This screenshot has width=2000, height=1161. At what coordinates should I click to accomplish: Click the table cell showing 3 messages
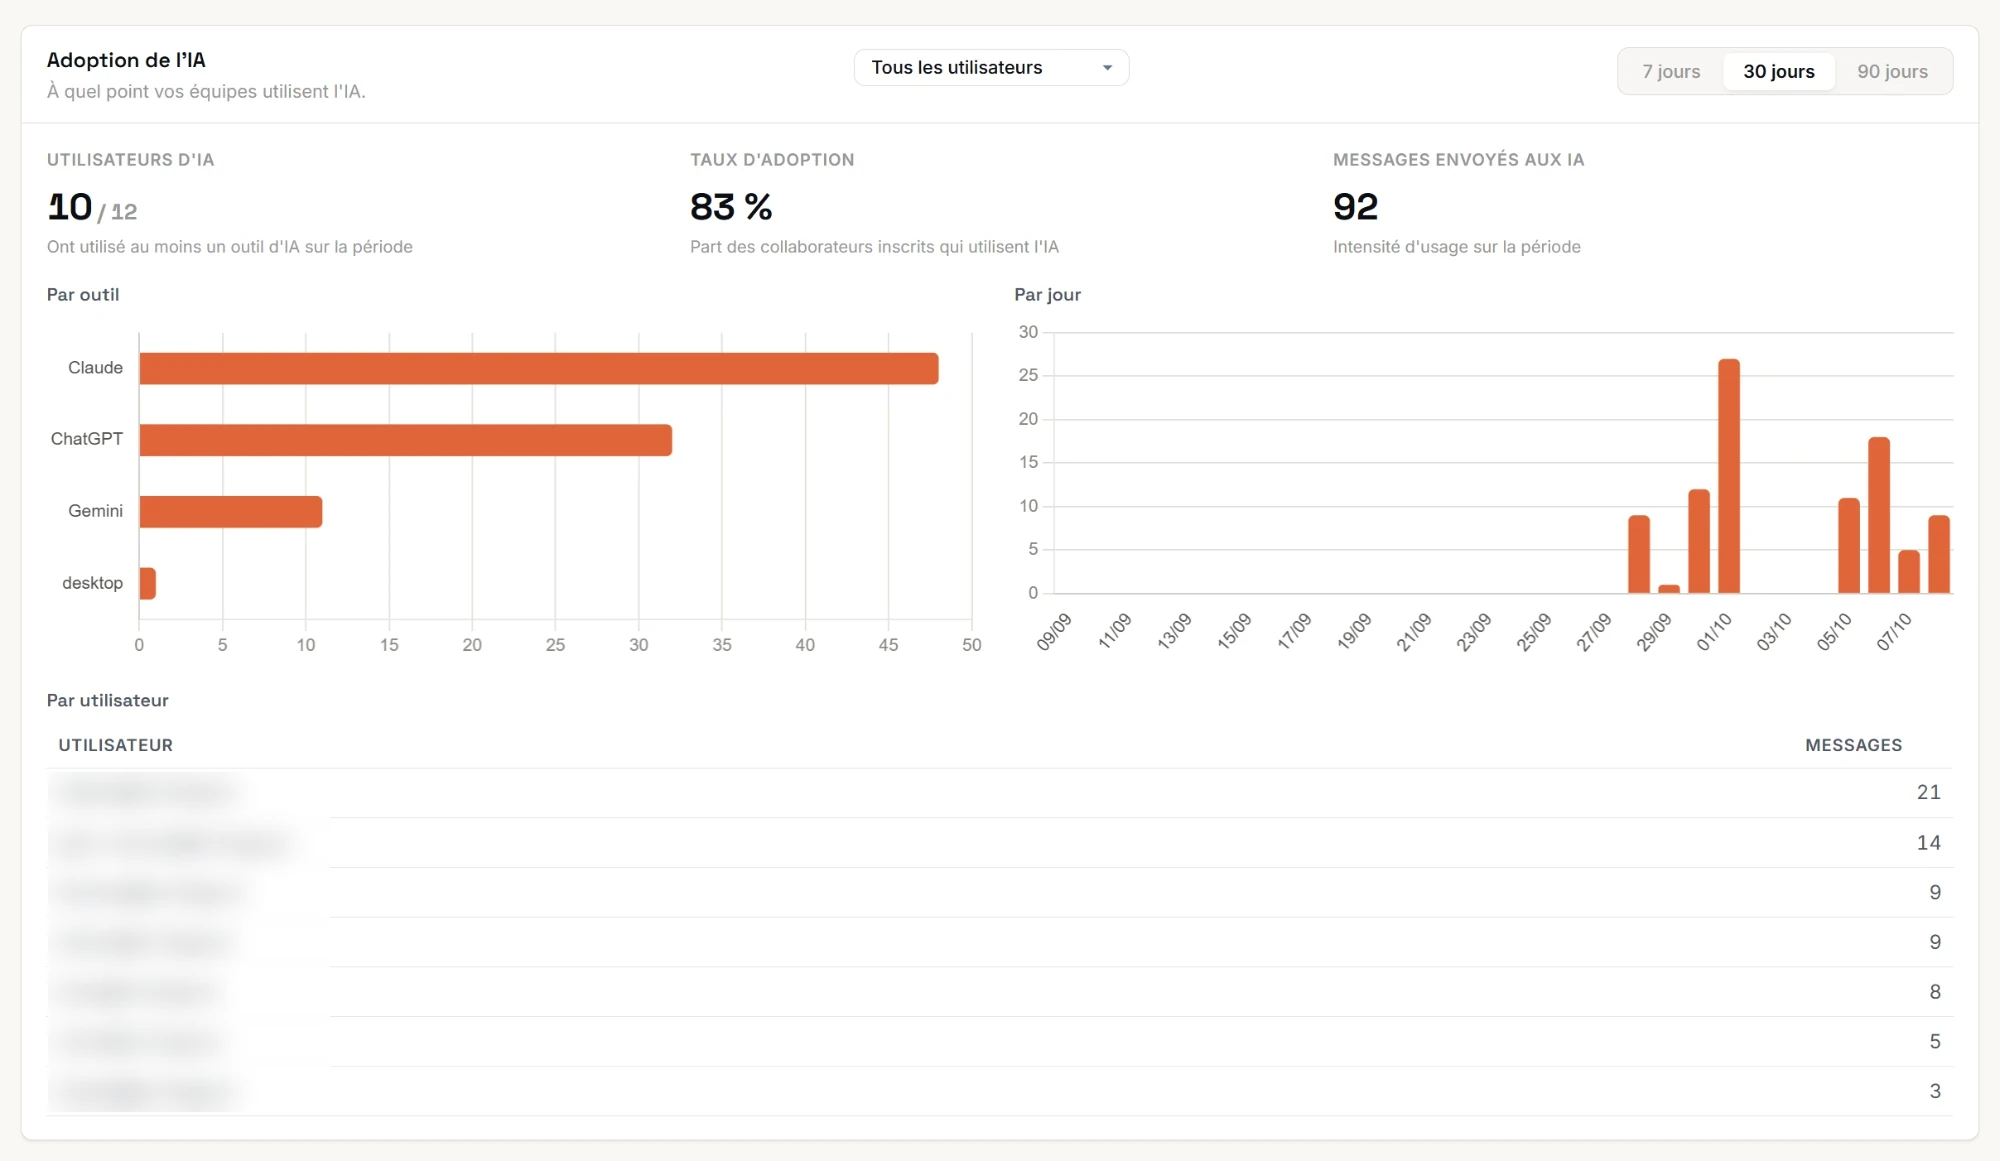tap(1935, 1092)
